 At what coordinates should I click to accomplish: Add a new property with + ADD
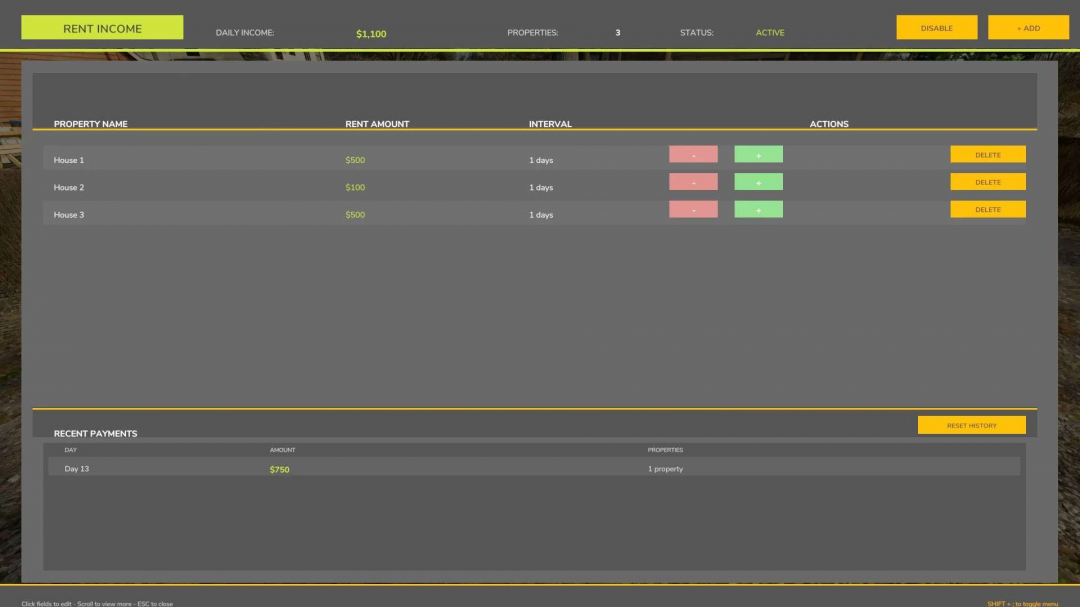tap(1028, 27)
